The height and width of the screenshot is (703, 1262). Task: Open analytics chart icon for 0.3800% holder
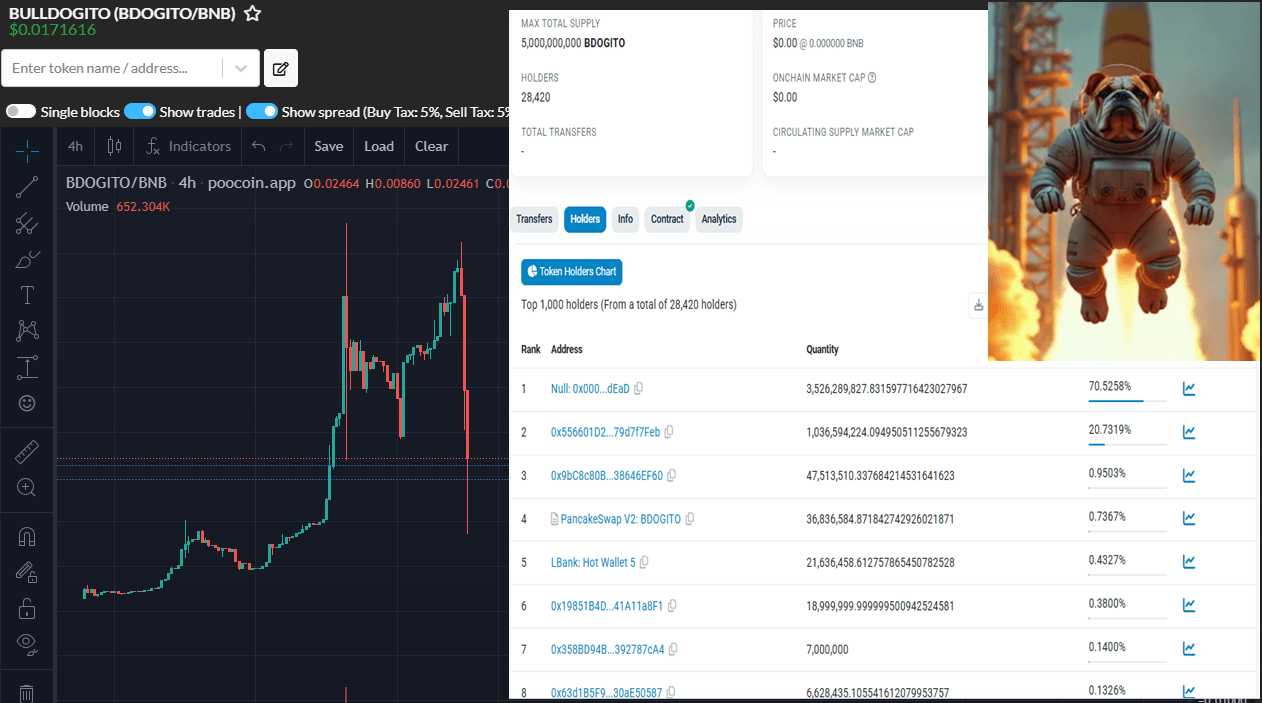(x=1189, y=605)
